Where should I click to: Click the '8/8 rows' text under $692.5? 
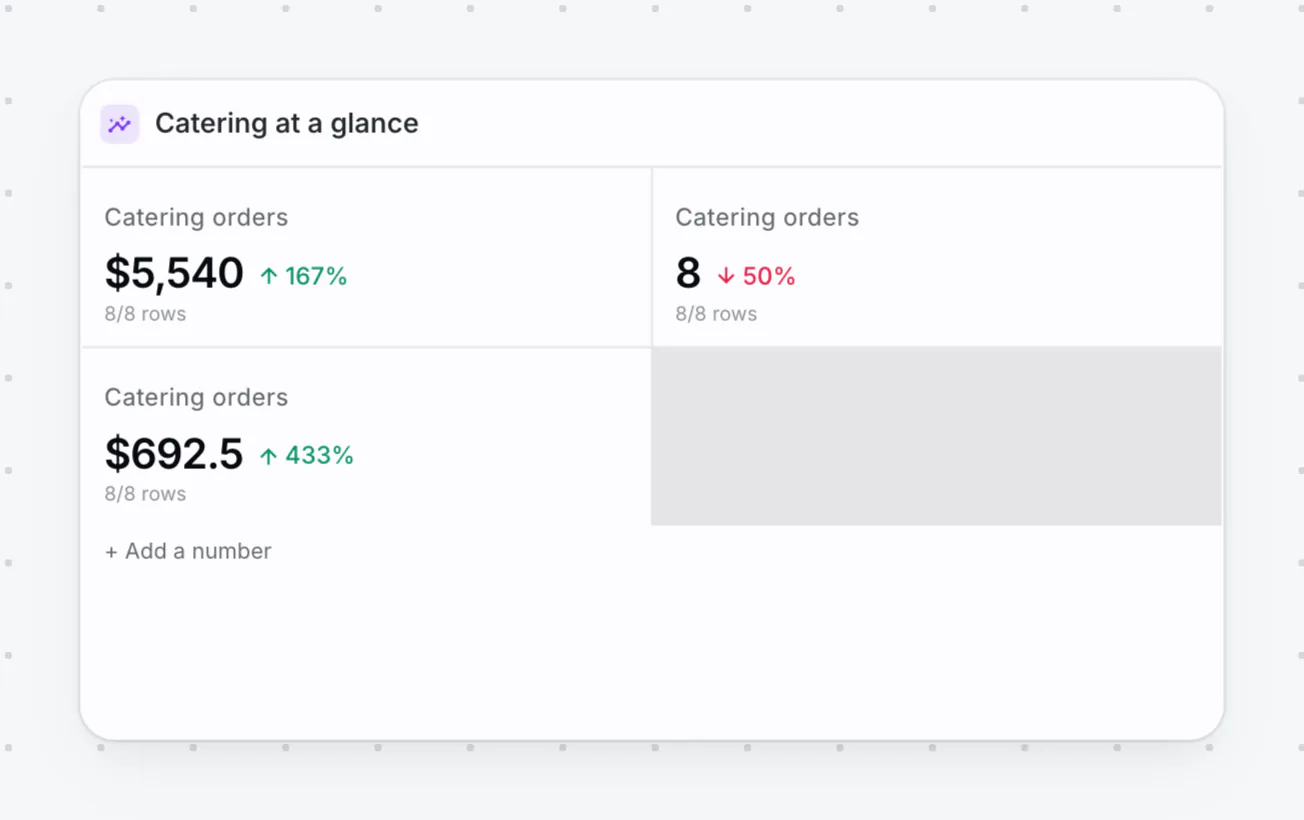pyautogui.click(x=145, y=494)
